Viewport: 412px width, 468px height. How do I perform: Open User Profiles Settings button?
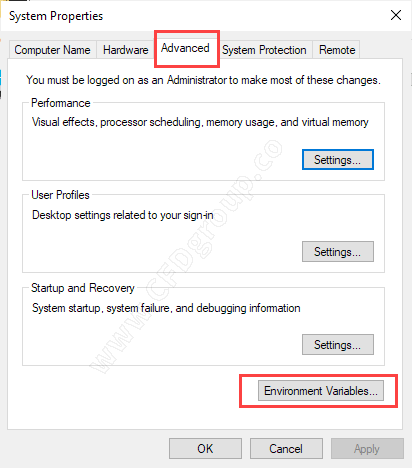point(338,252)
